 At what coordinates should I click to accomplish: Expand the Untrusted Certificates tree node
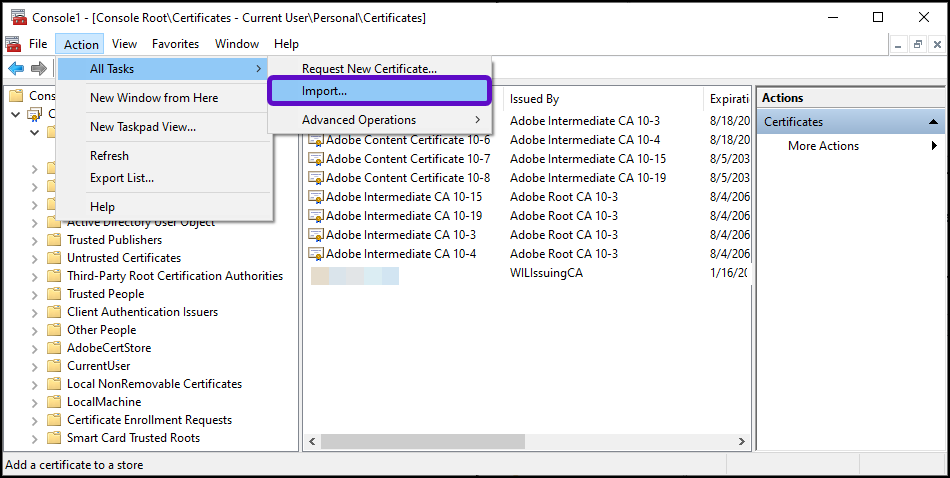(x=36, y=258)
